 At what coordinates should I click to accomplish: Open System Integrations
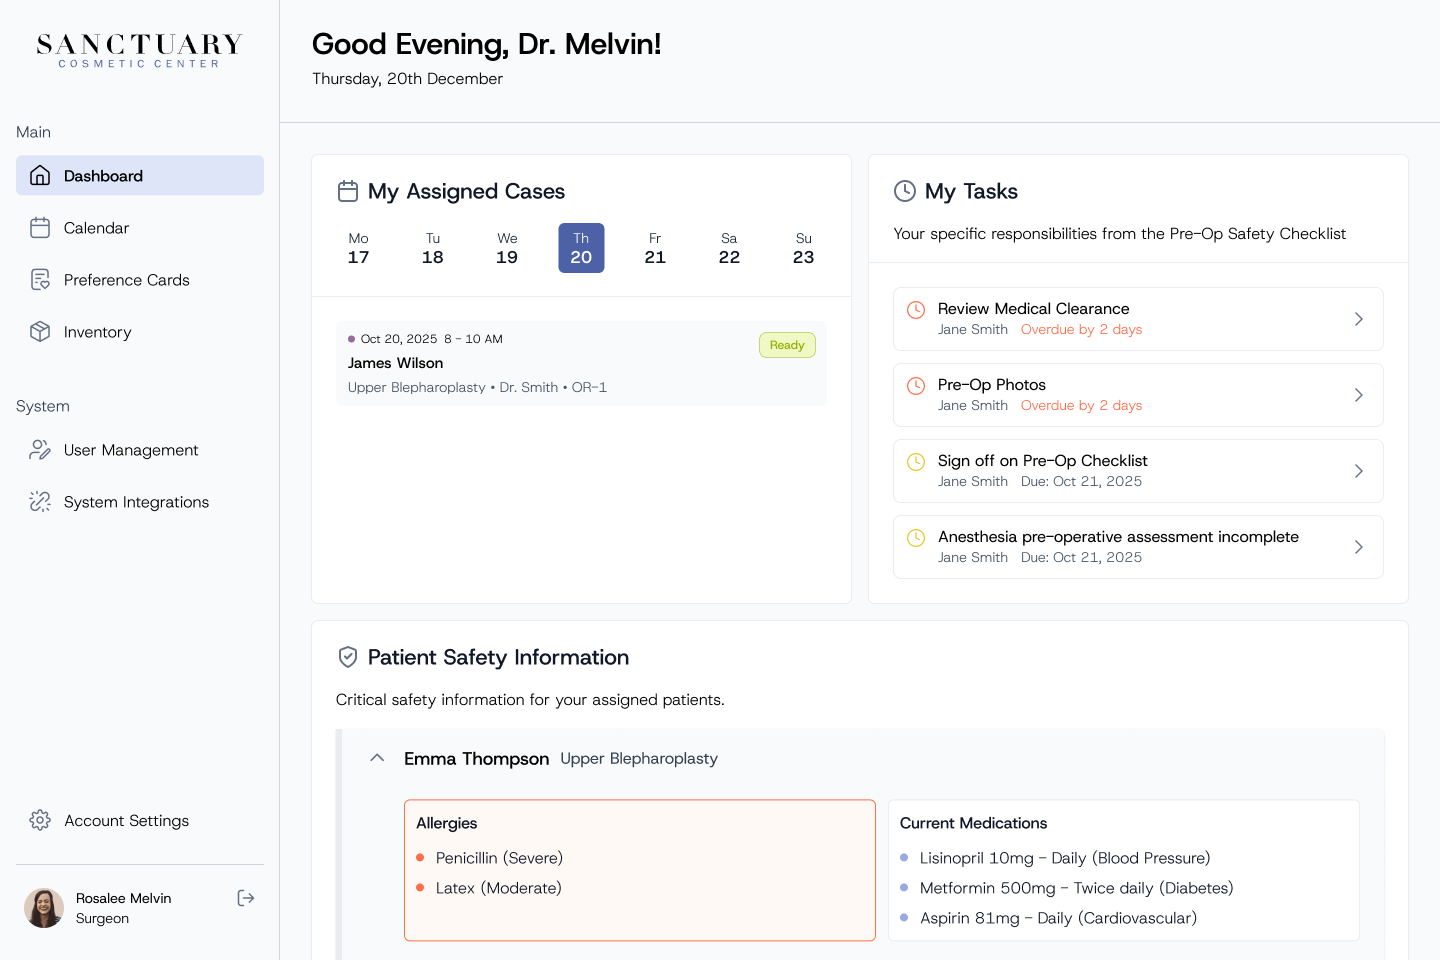(x=140, y=502)
